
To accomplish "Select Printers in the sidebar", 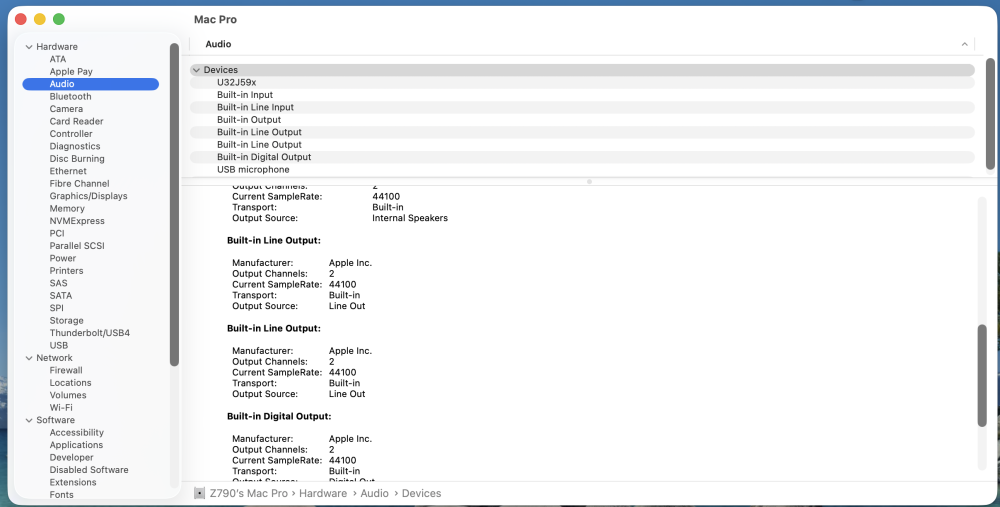I will (67, 270).
